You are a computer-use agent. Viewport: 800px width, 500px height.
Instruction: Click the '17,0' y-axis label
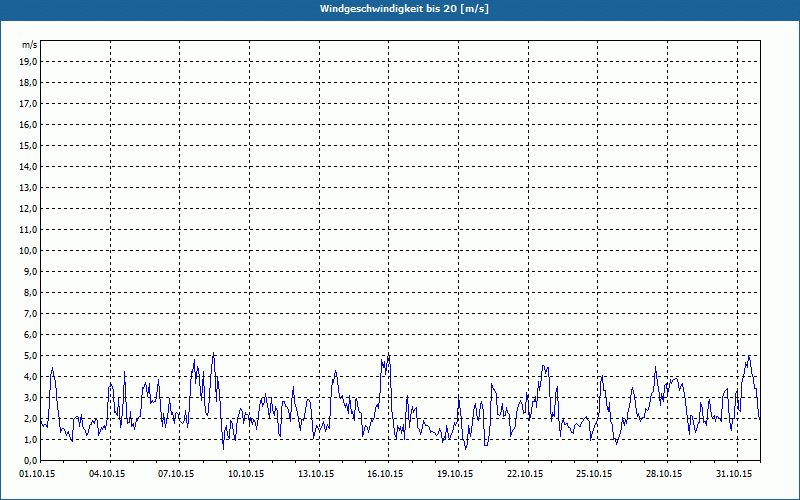coord(28,104)
